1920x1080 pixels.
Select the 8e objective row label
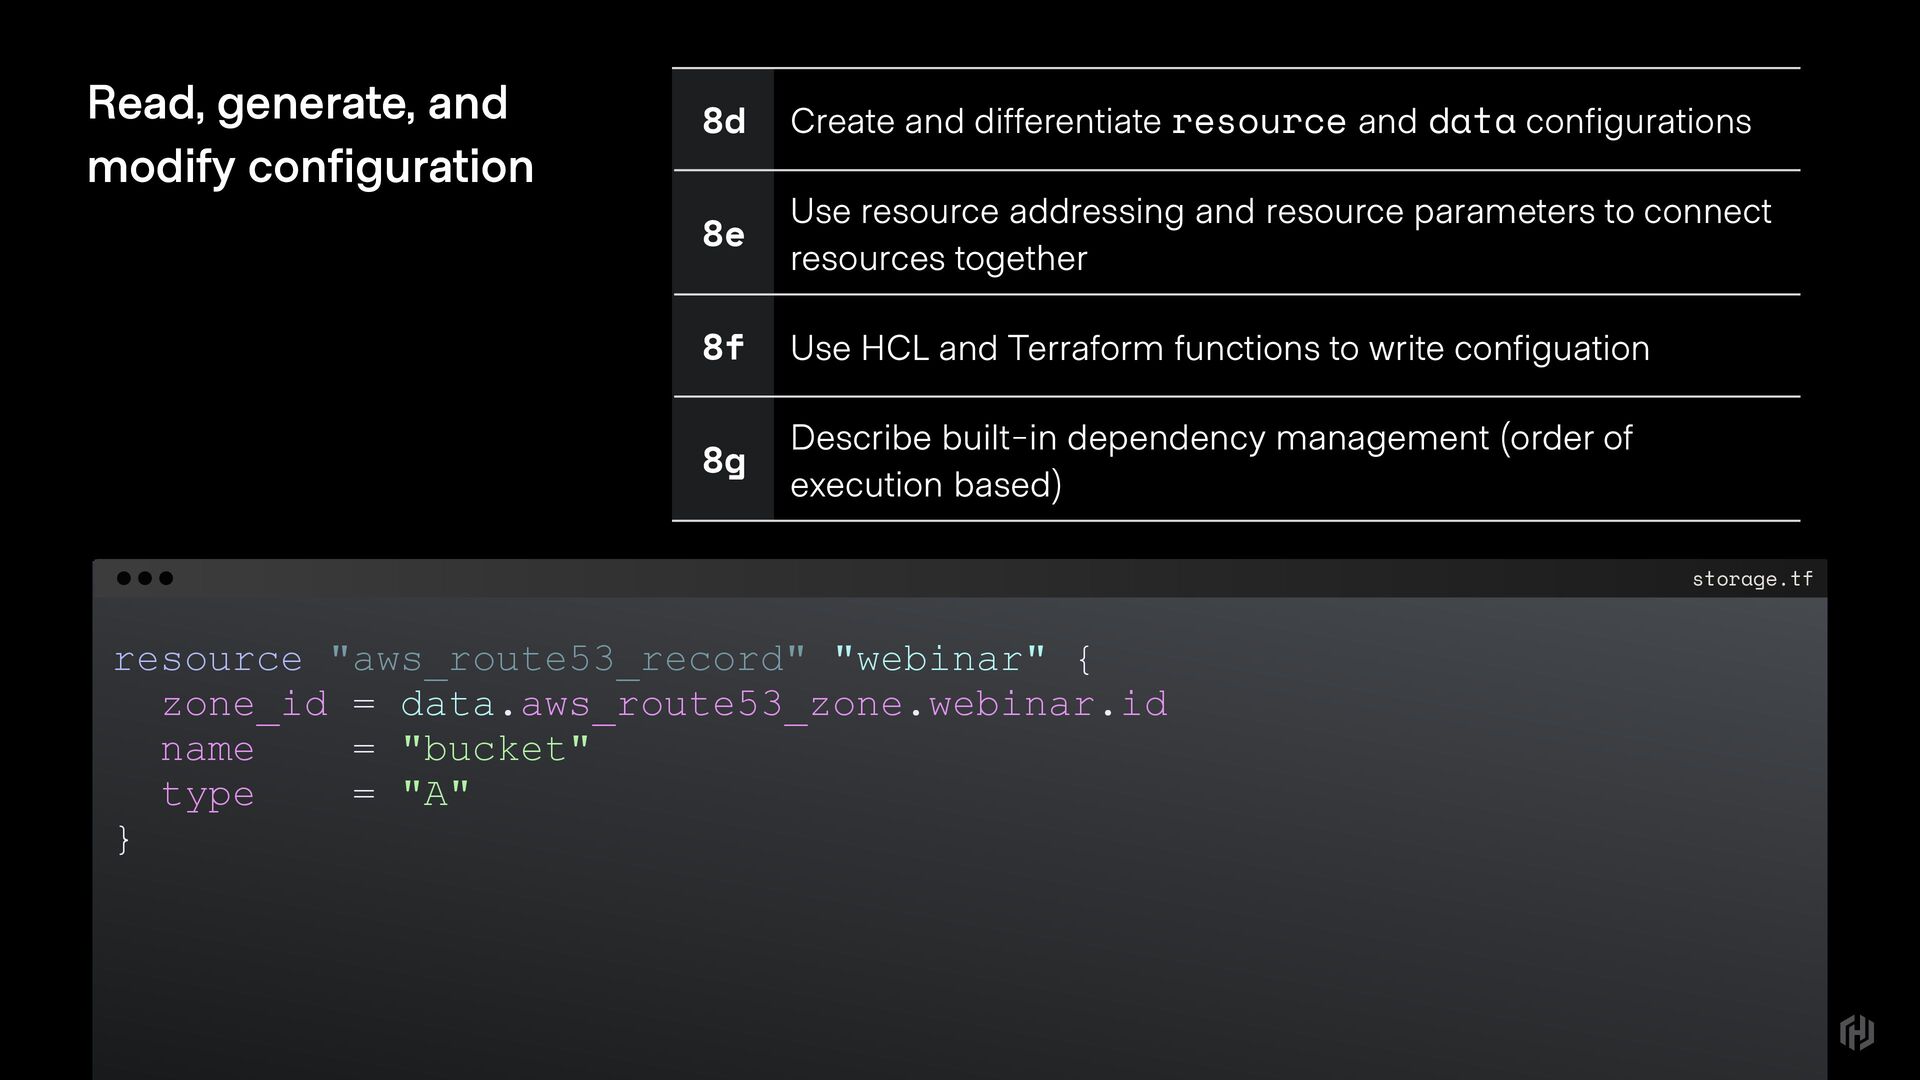pos(723,234)
